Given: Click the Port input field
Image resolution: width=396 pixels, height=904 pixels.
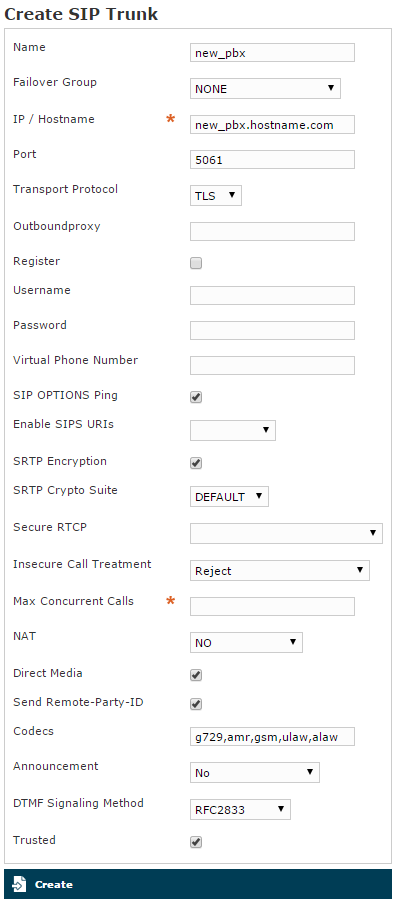Looking at the screenshot, I should [272, 160].
